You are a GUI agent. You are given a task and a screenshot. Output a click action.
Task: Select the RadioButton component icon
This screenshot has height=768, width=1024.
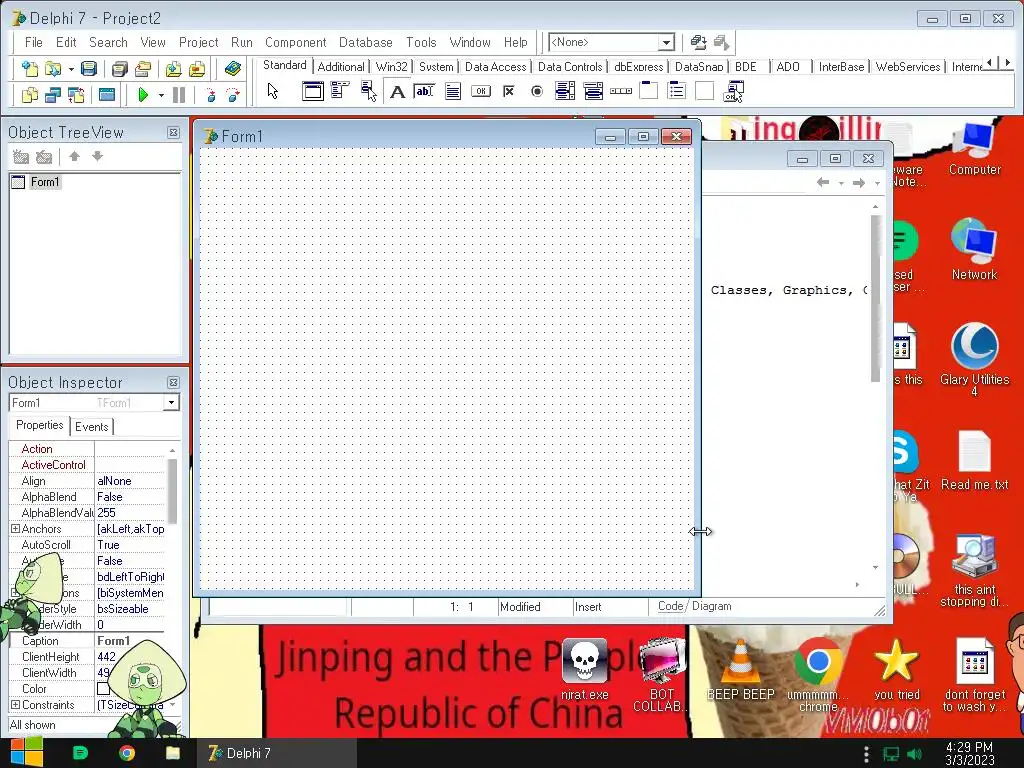pos(537,91)
